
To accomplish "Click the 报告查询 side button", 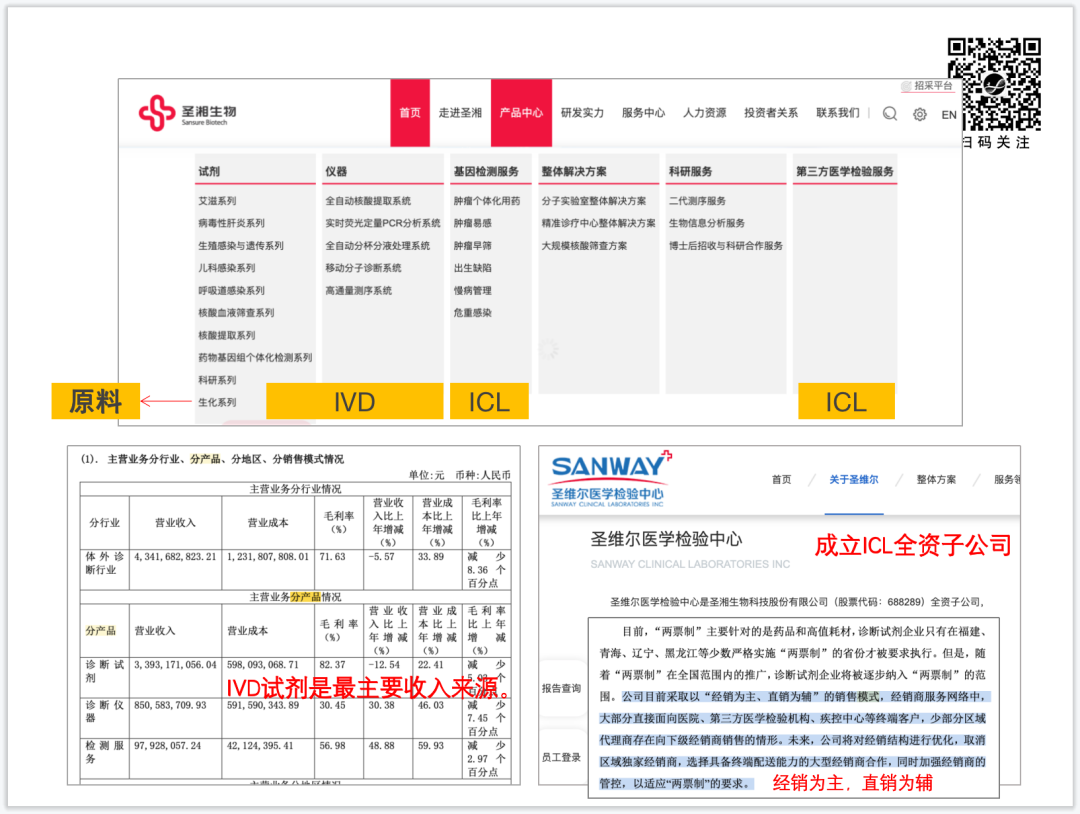I will 561,688.
